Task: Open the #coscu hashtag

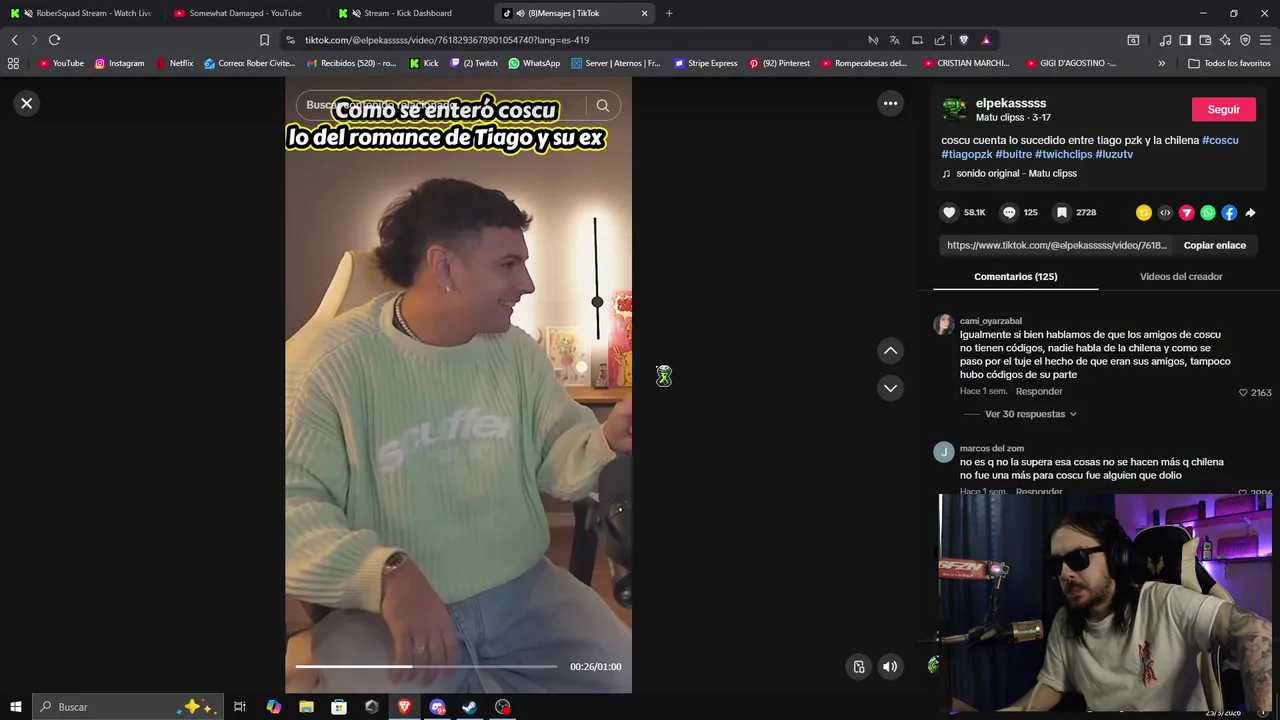Action: tap(1220, 140)
